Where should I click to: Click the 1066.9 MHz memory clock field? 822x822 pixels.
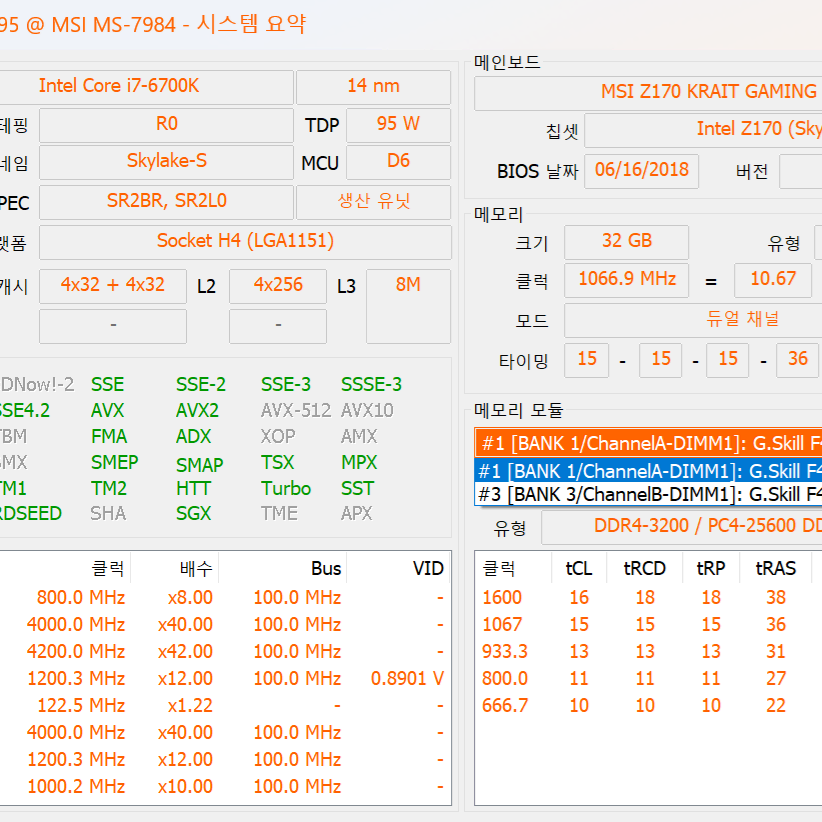pos(626,280)
